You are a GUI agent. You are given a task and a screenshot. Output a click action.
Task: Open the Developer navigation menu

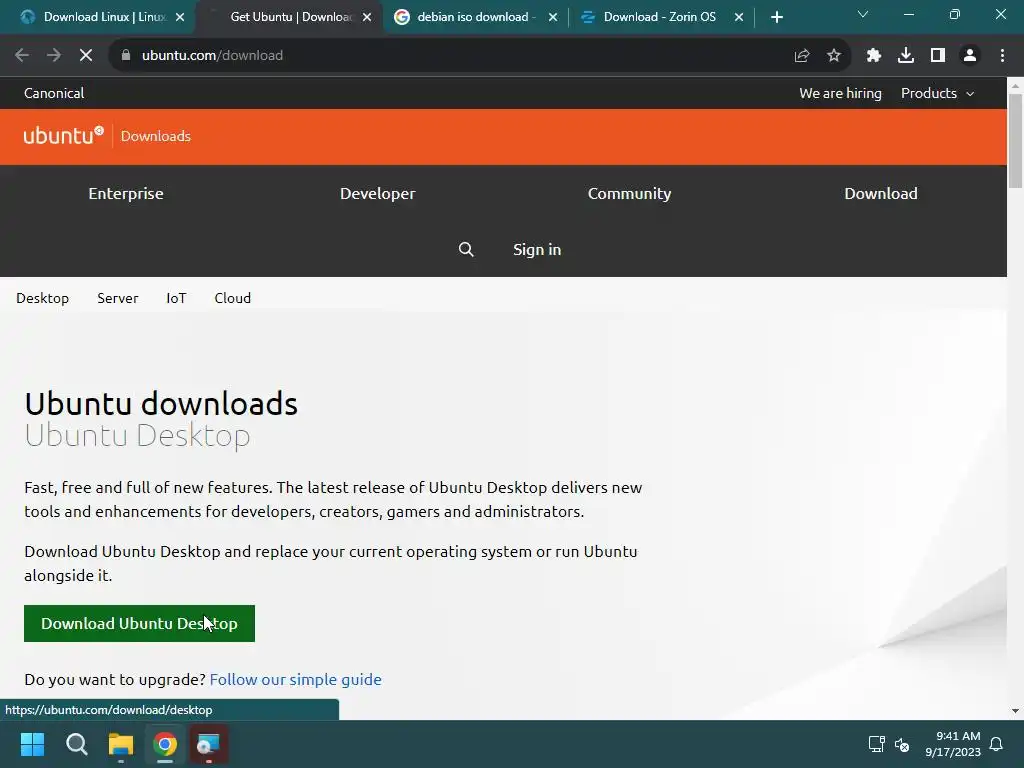pyautogui.click(x=377, y=193)
